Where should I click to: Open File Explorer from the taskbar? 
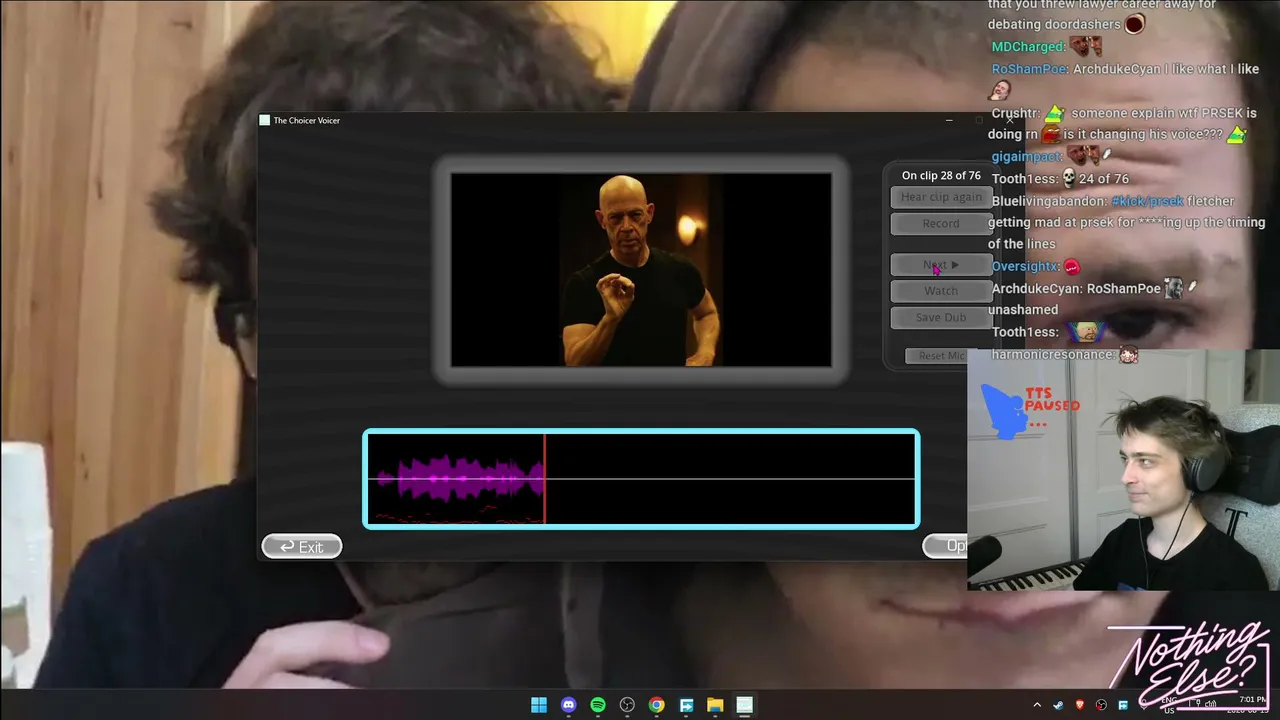tap(715, 705)
